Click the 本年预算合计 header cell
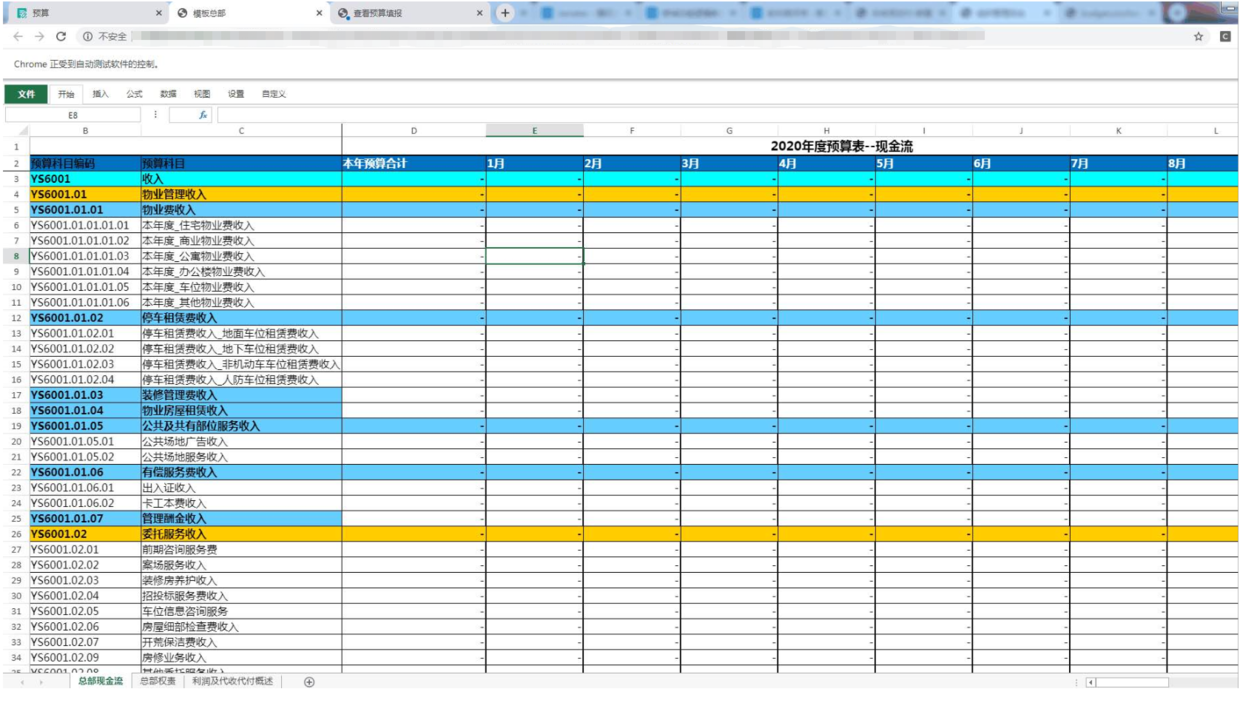1240x703 pixels. pyautogui.click(x=414, y=163)
